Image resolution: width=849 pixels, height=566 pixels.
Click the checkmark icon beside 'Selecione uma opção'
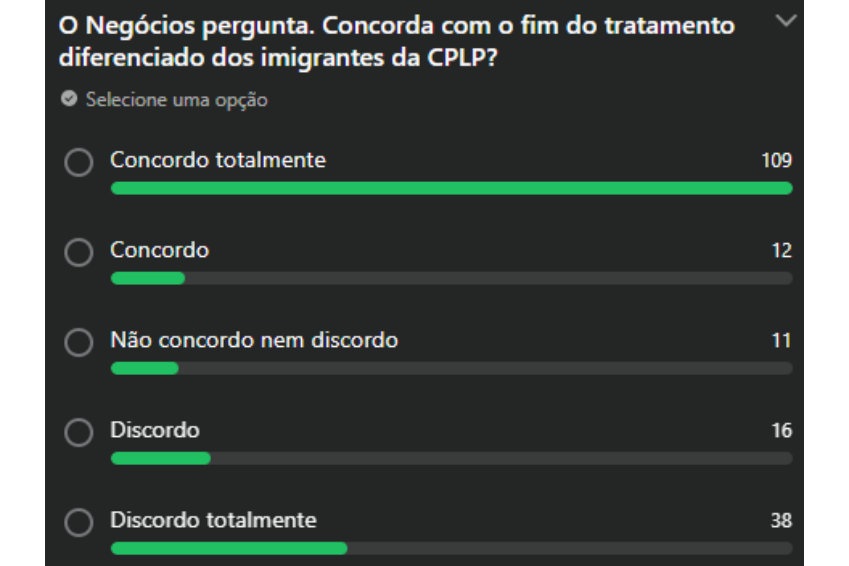[69, 100]
